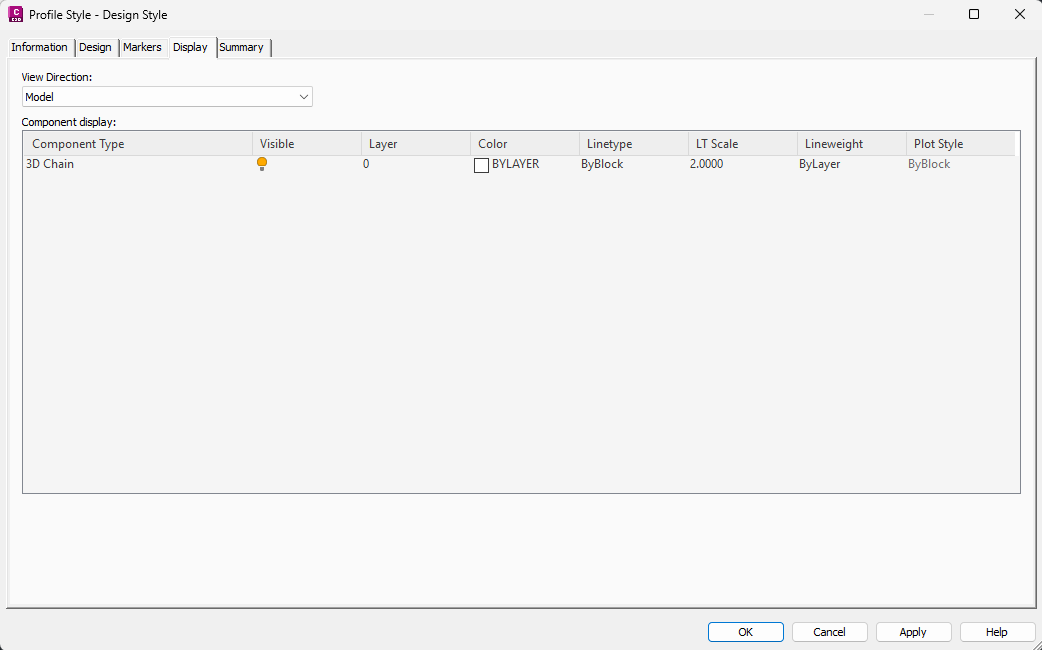Select the Display tab
The width and height of the screenshot is (1042, 650).
[190, 47]
